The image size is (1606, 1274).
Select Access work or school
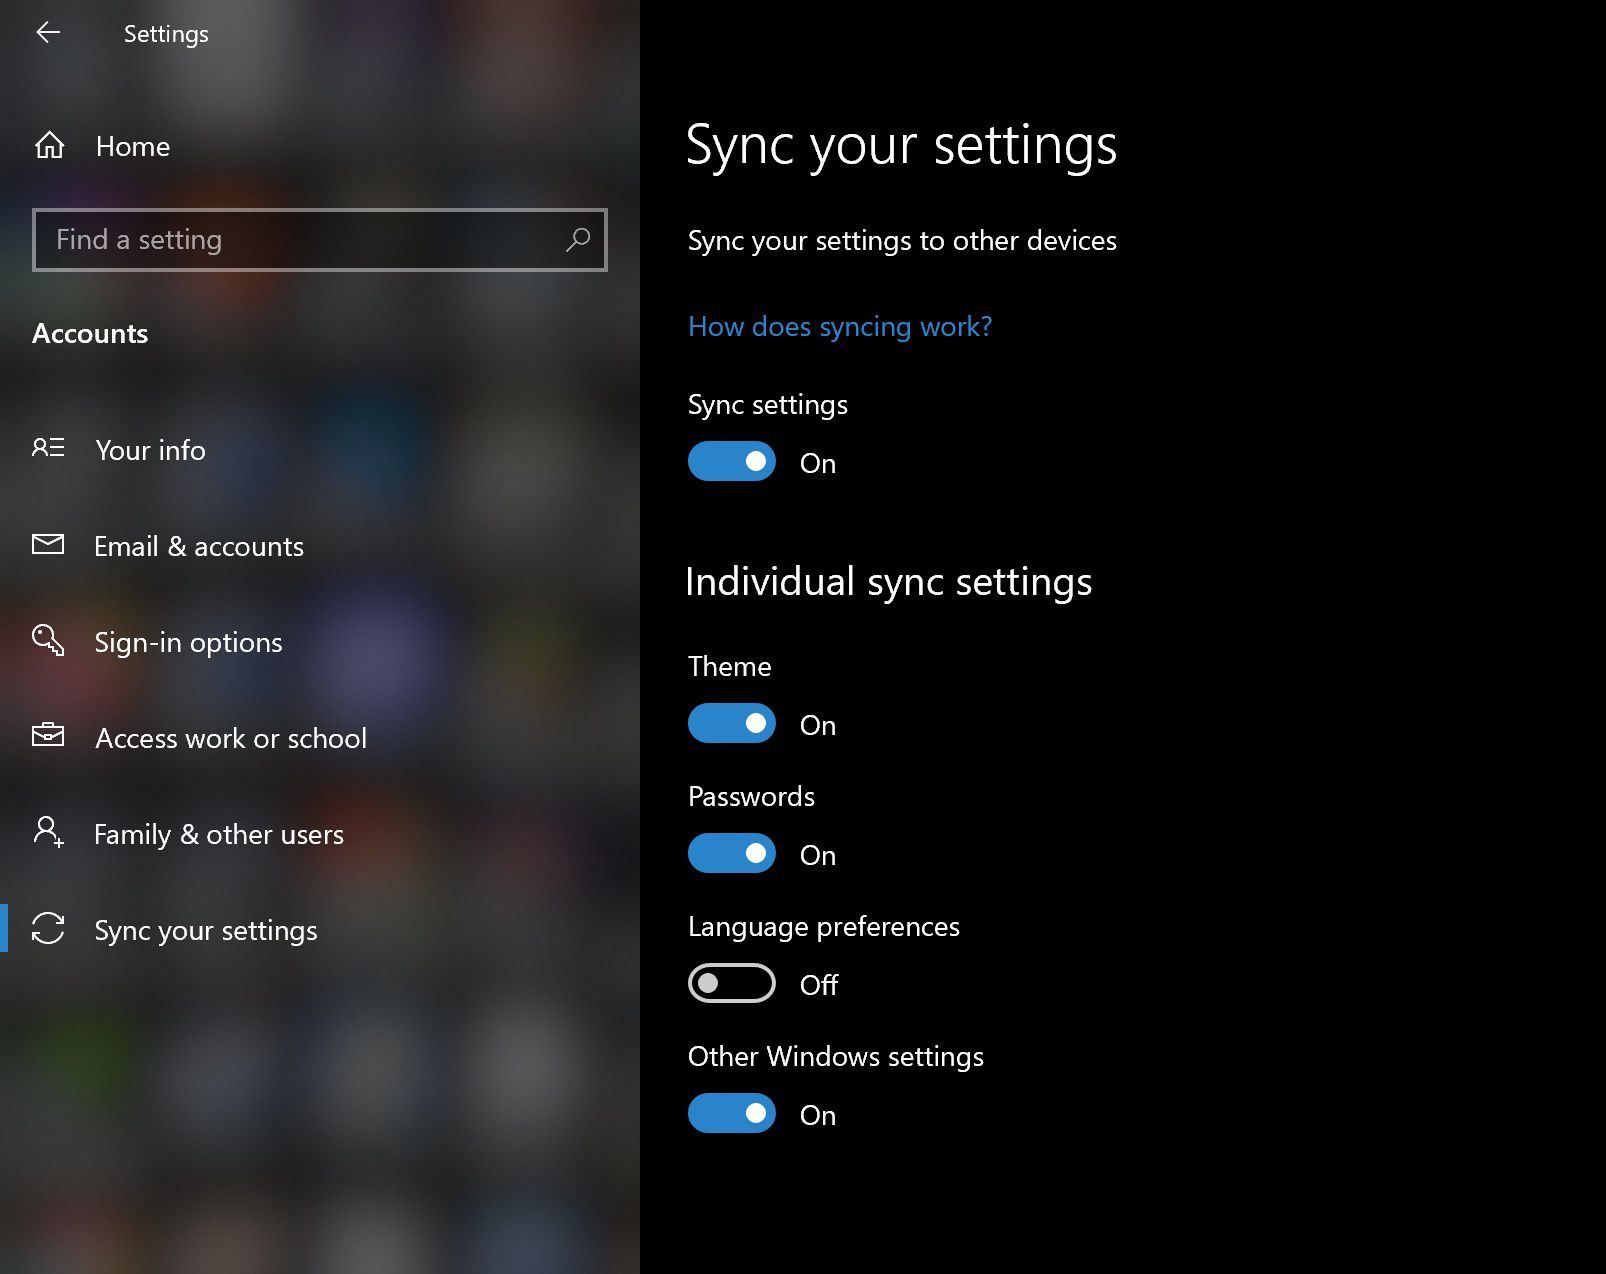(x=230, y=738)
